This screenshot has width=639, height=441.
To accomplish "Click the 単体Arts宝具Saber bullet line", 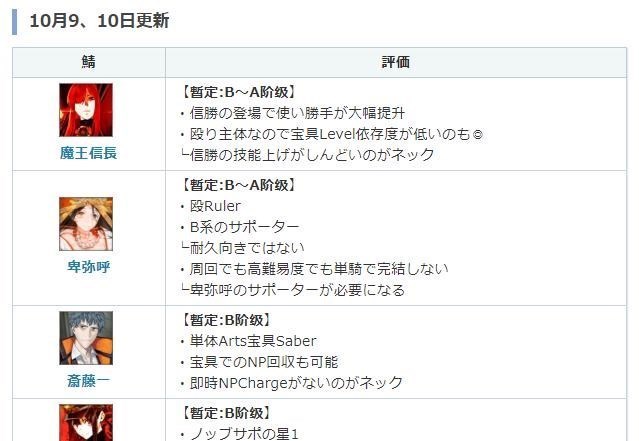I will [x=249, y=341].
